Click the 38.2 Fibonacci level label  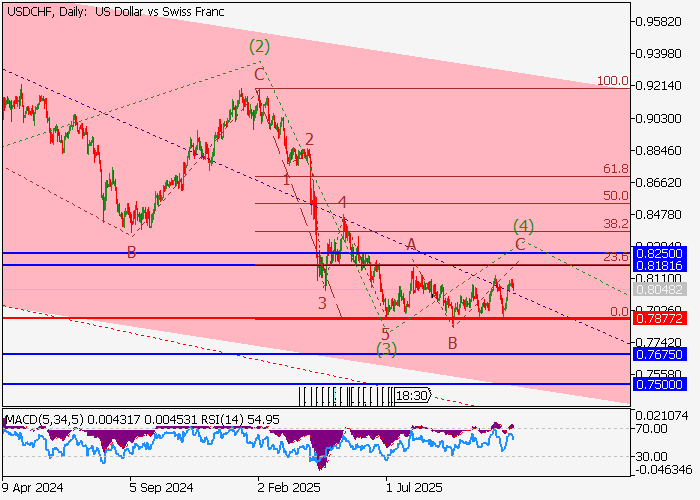[x=615, y=225]
